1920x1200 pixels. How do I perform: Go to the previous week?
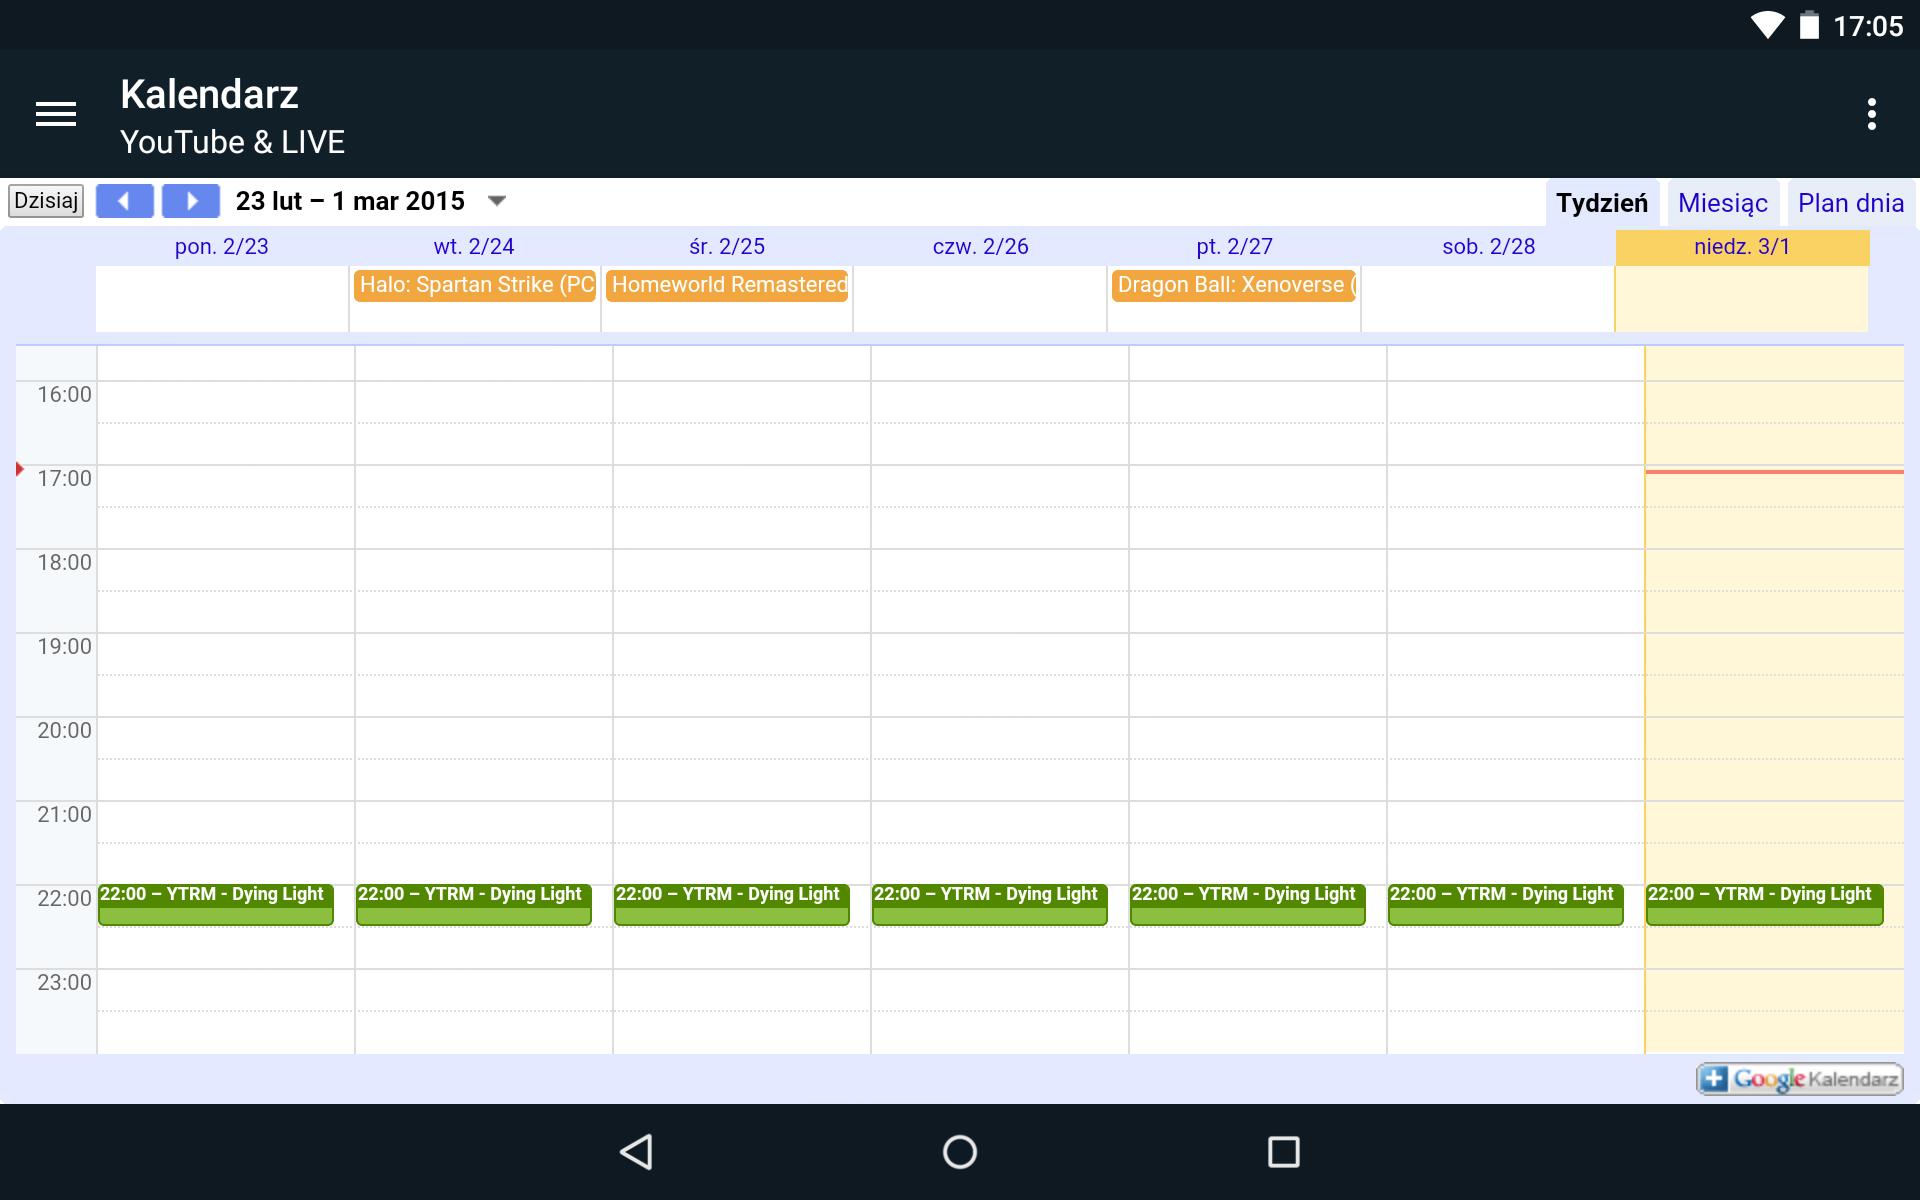(124, 201)
